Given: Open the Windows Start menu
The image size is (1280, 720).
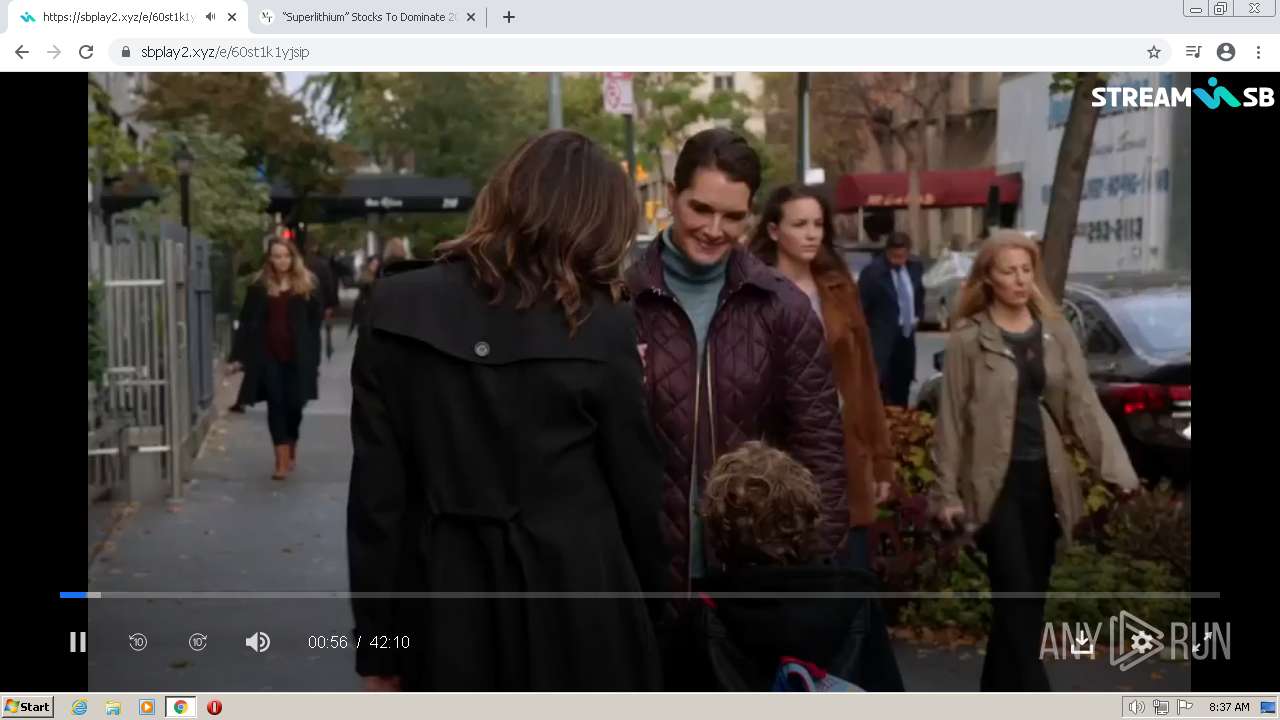Looking at the screenshot, I should [27, 707].
